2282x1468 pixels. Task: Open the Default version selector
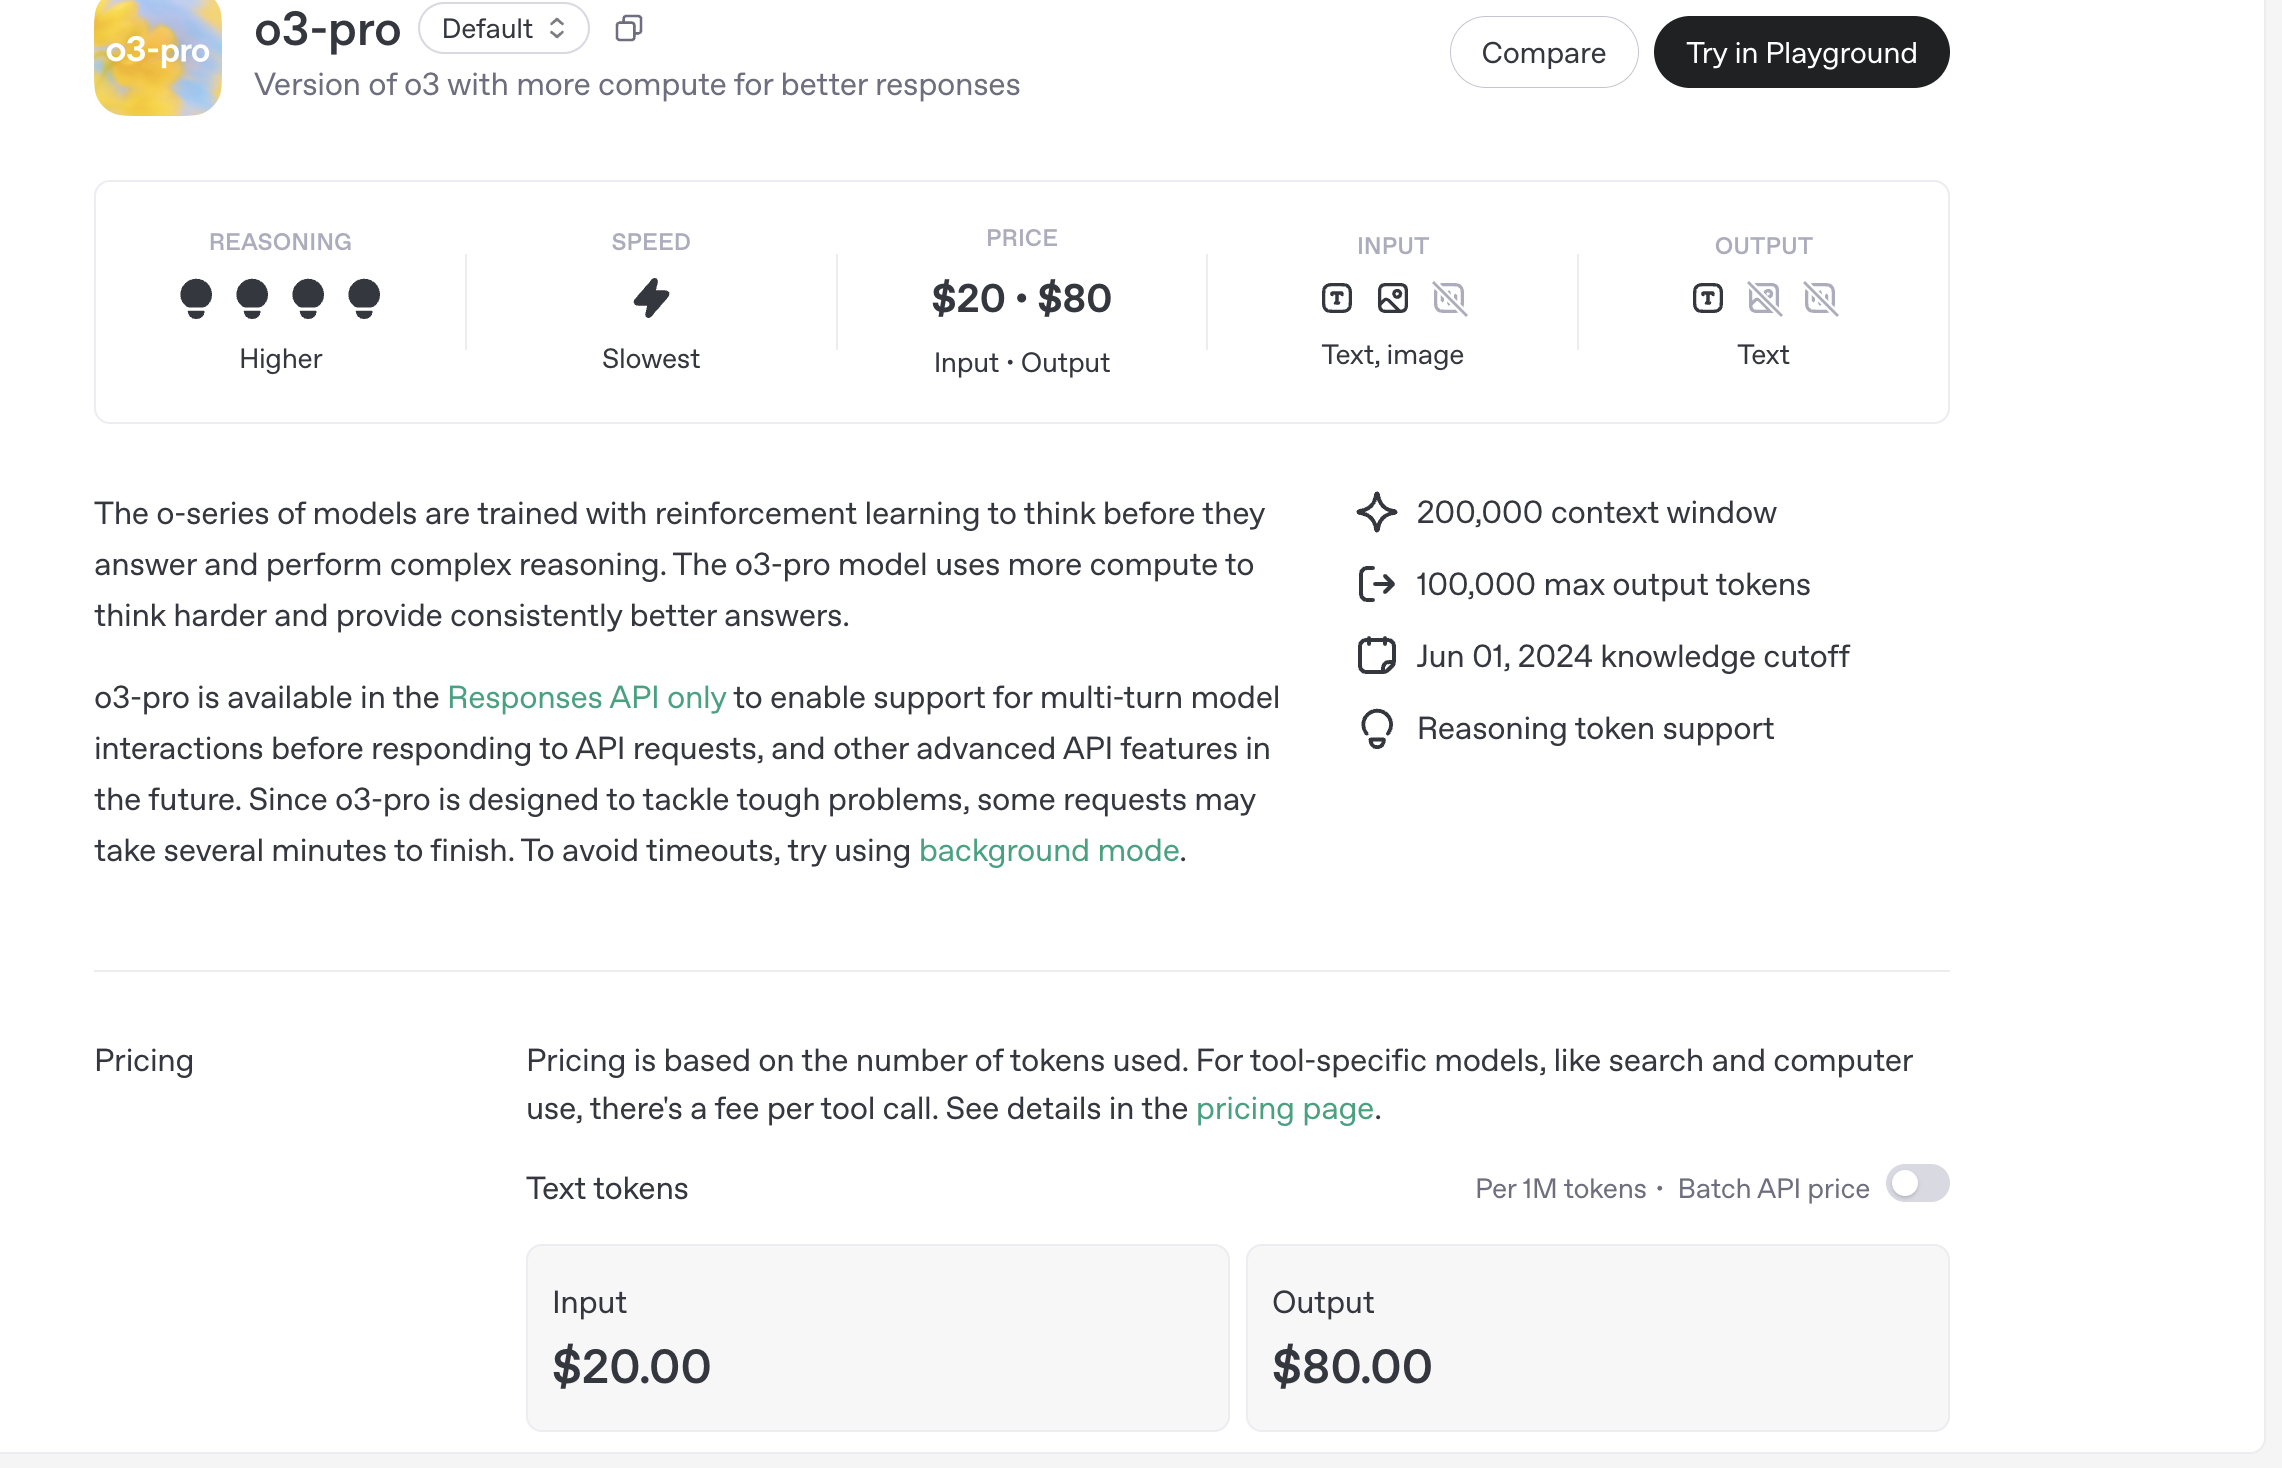[503, 28]
